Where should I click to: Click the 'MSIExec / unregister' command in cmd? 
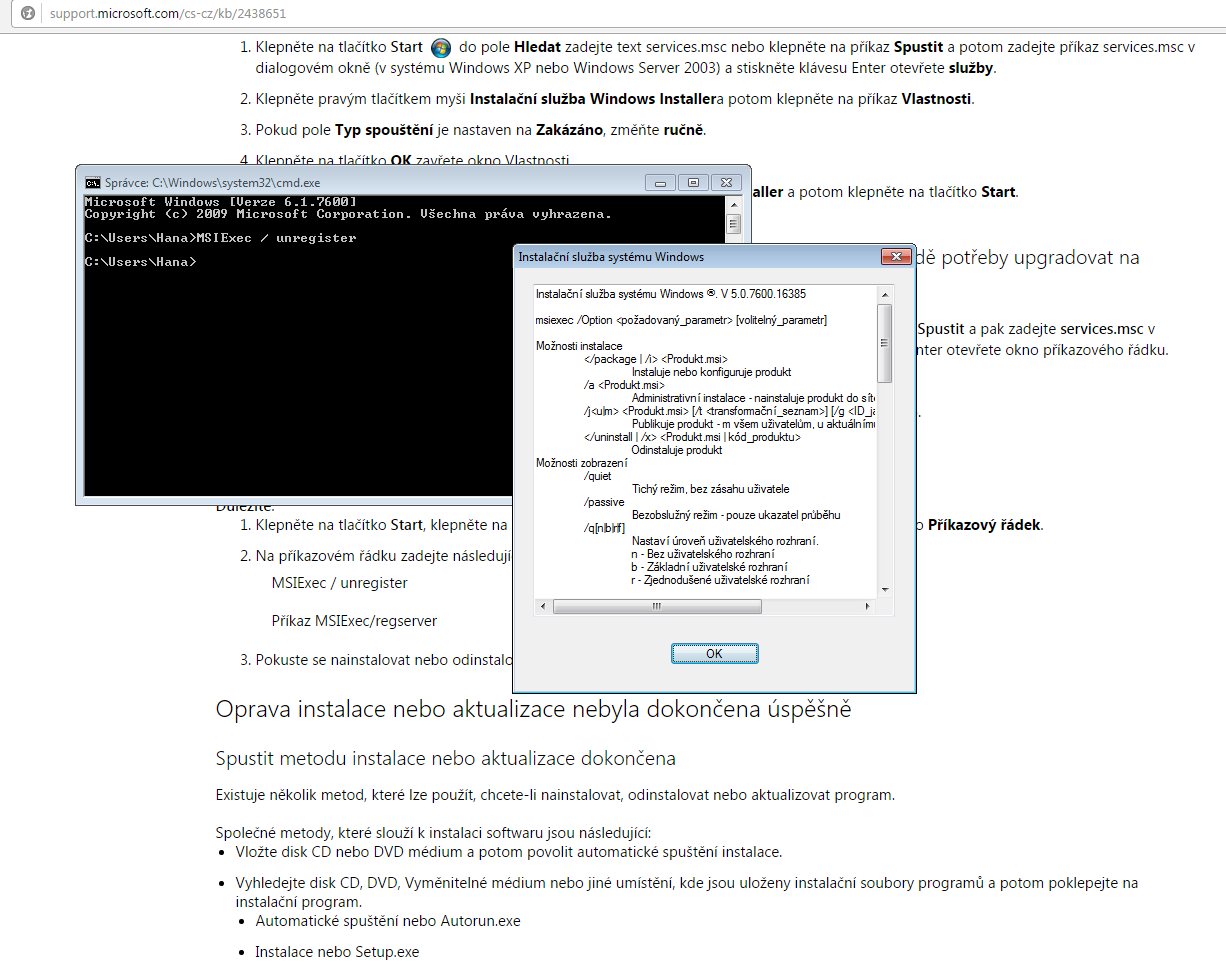pyautogui.click(x=276, y=238)
